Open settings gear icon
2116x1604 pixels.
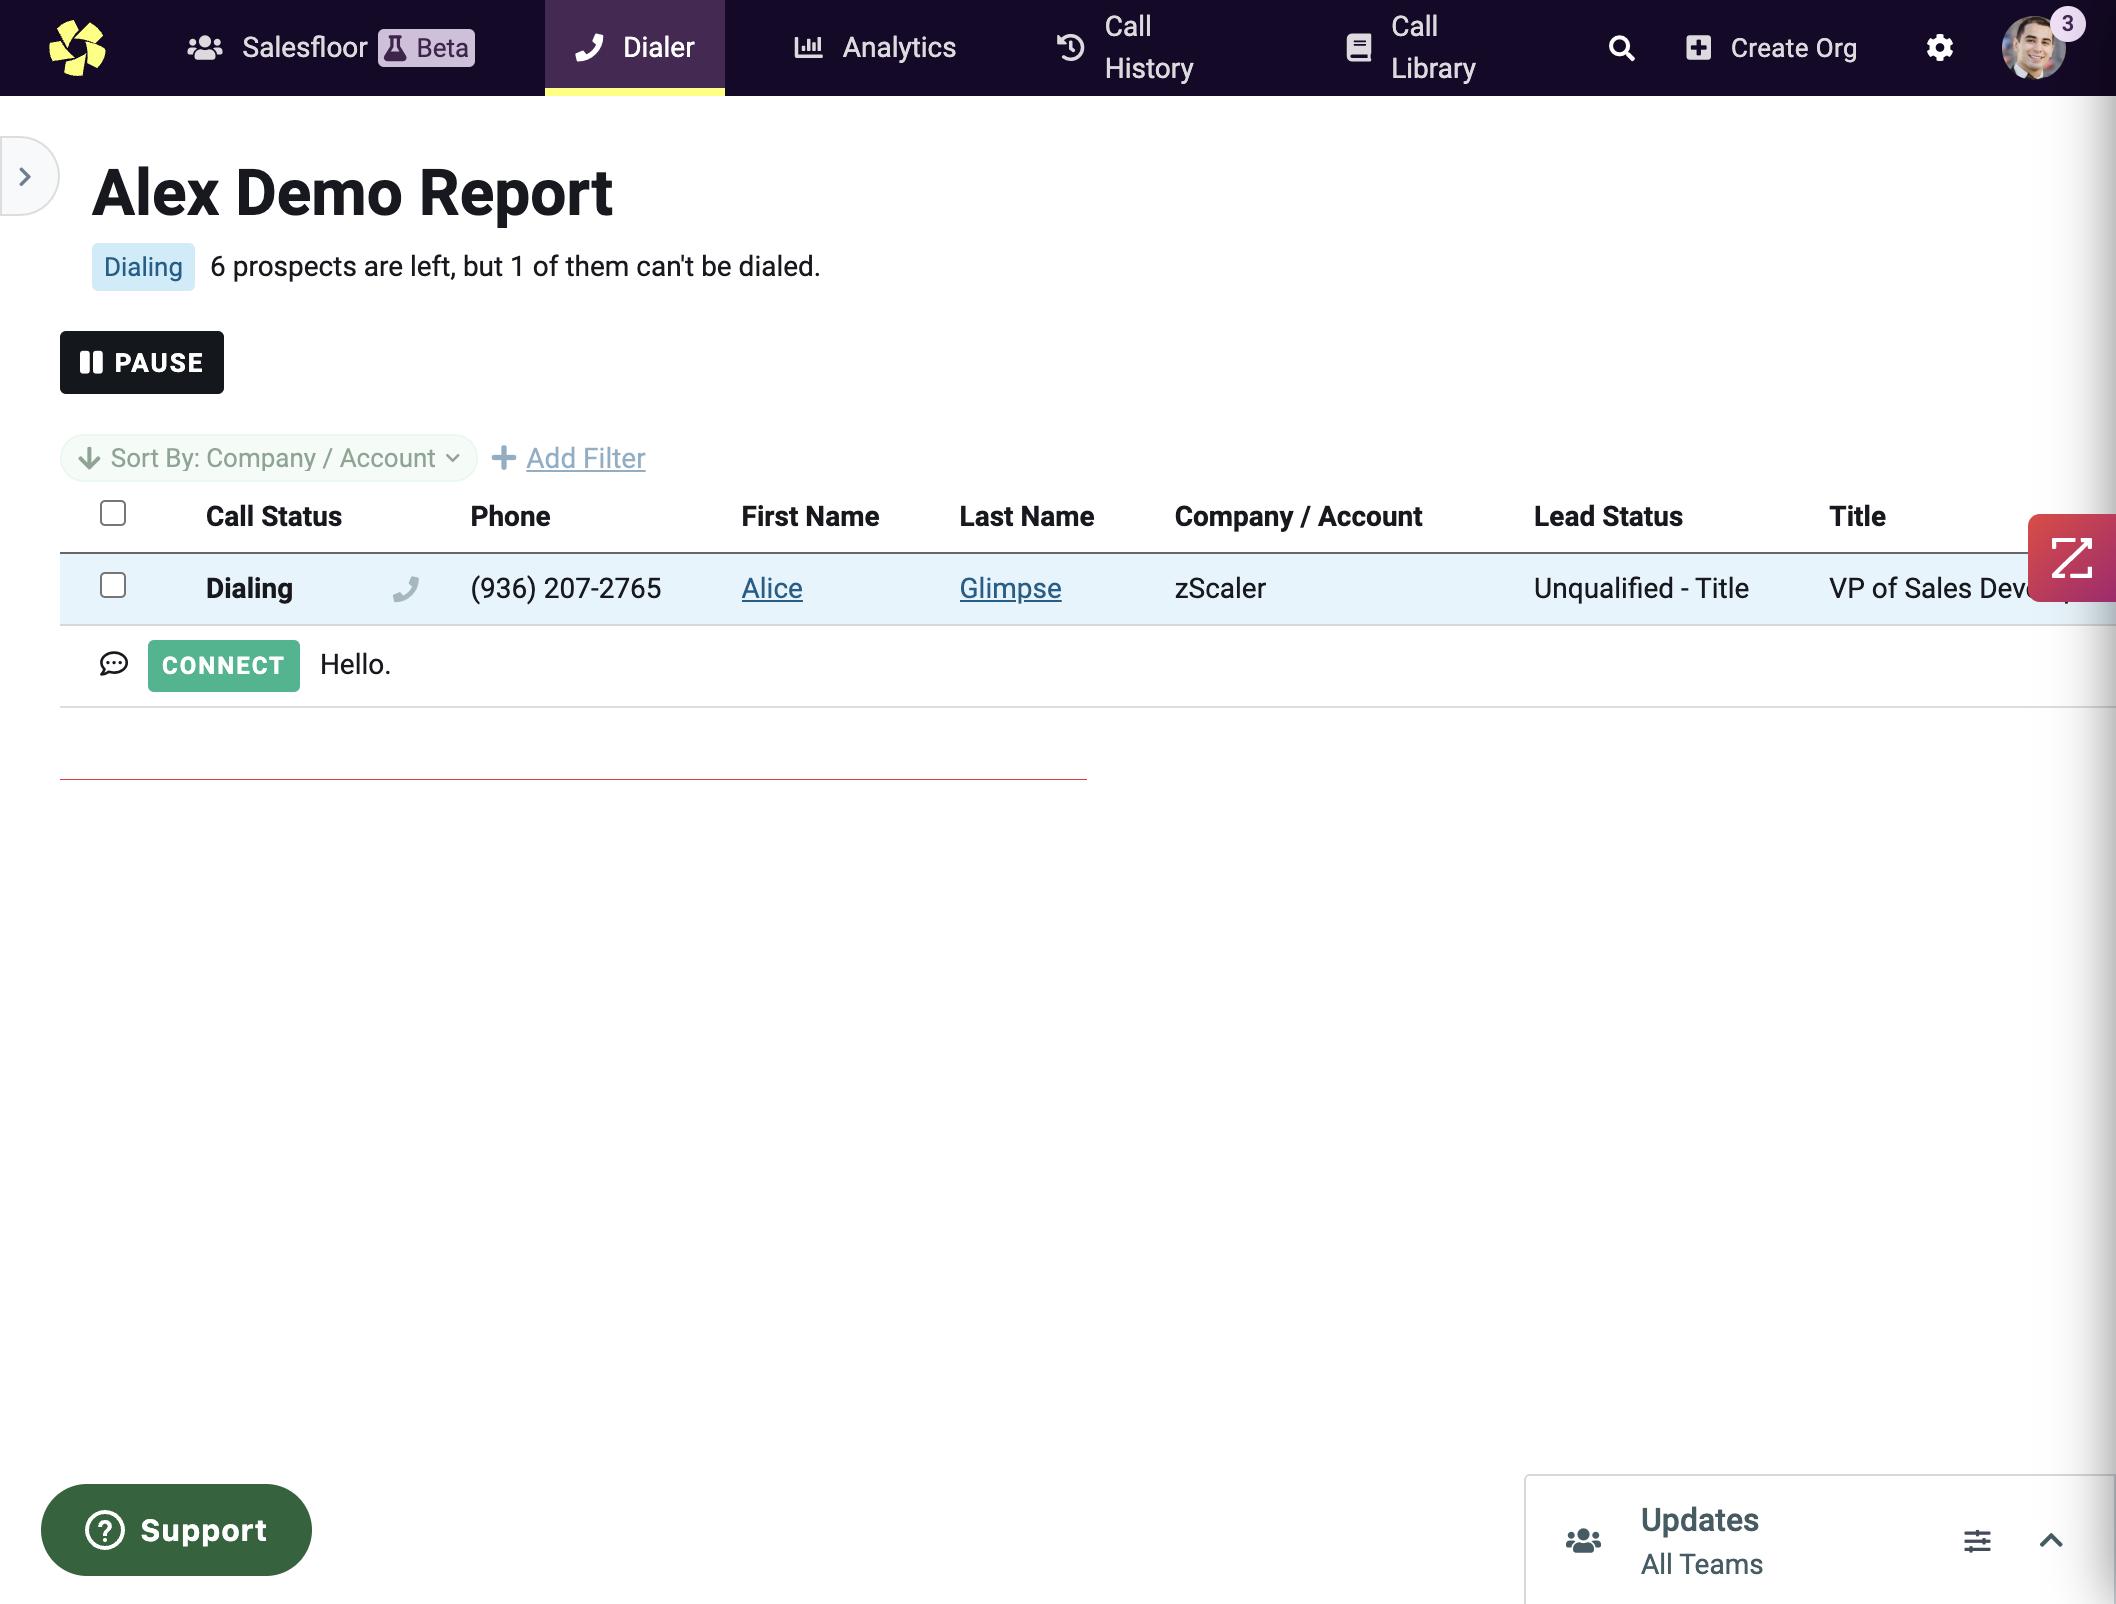point(1939,48)
